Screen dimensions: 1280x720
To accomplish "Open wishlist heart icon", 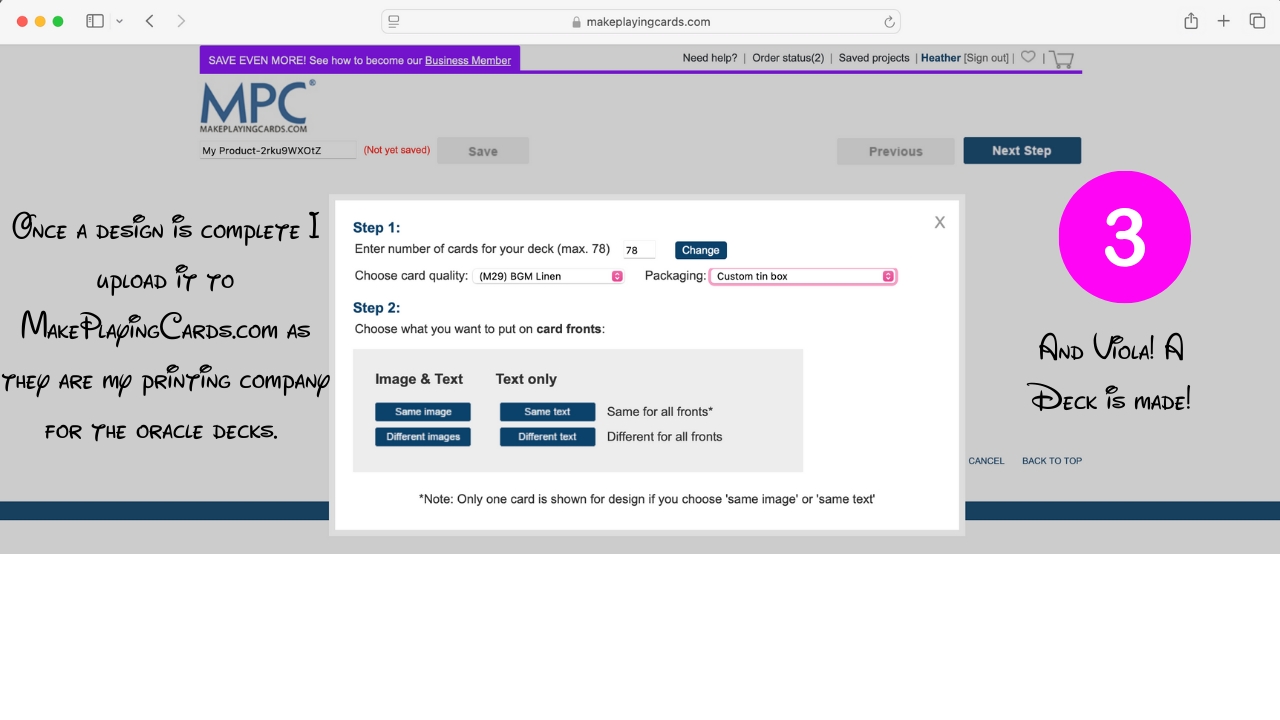I will 1028,57.
